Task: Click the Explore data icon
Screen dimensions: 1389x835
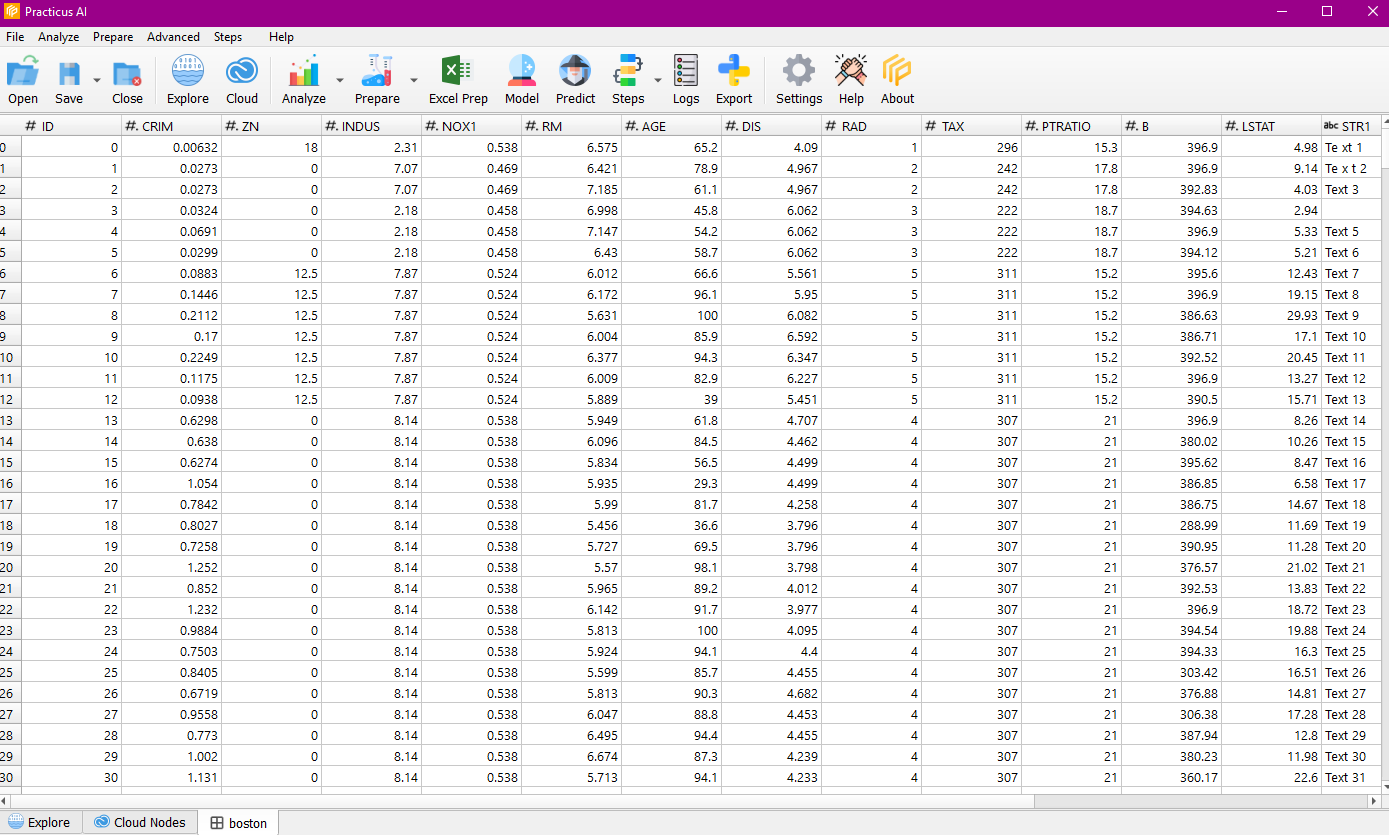Action: (187, 73)
